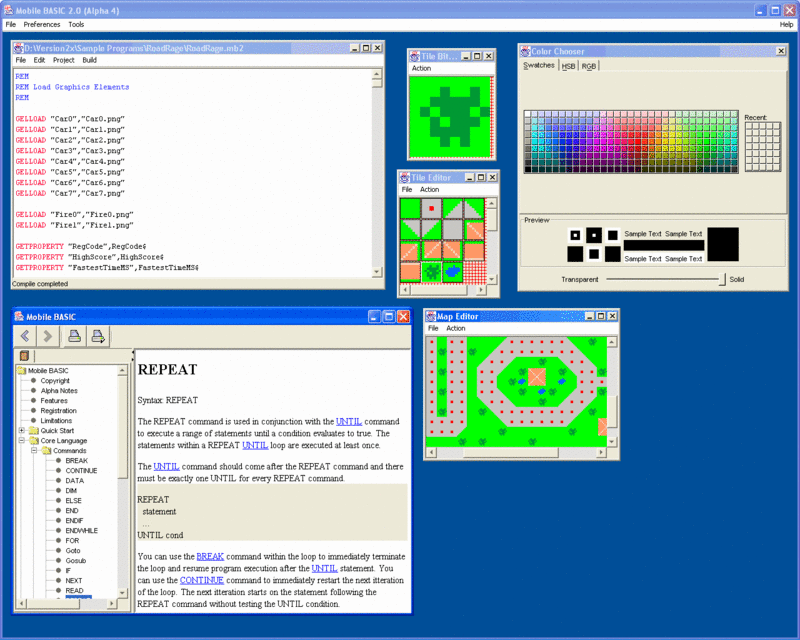
Task: Pick the plain green tile in Tile Editor
Action: (410, 208)
